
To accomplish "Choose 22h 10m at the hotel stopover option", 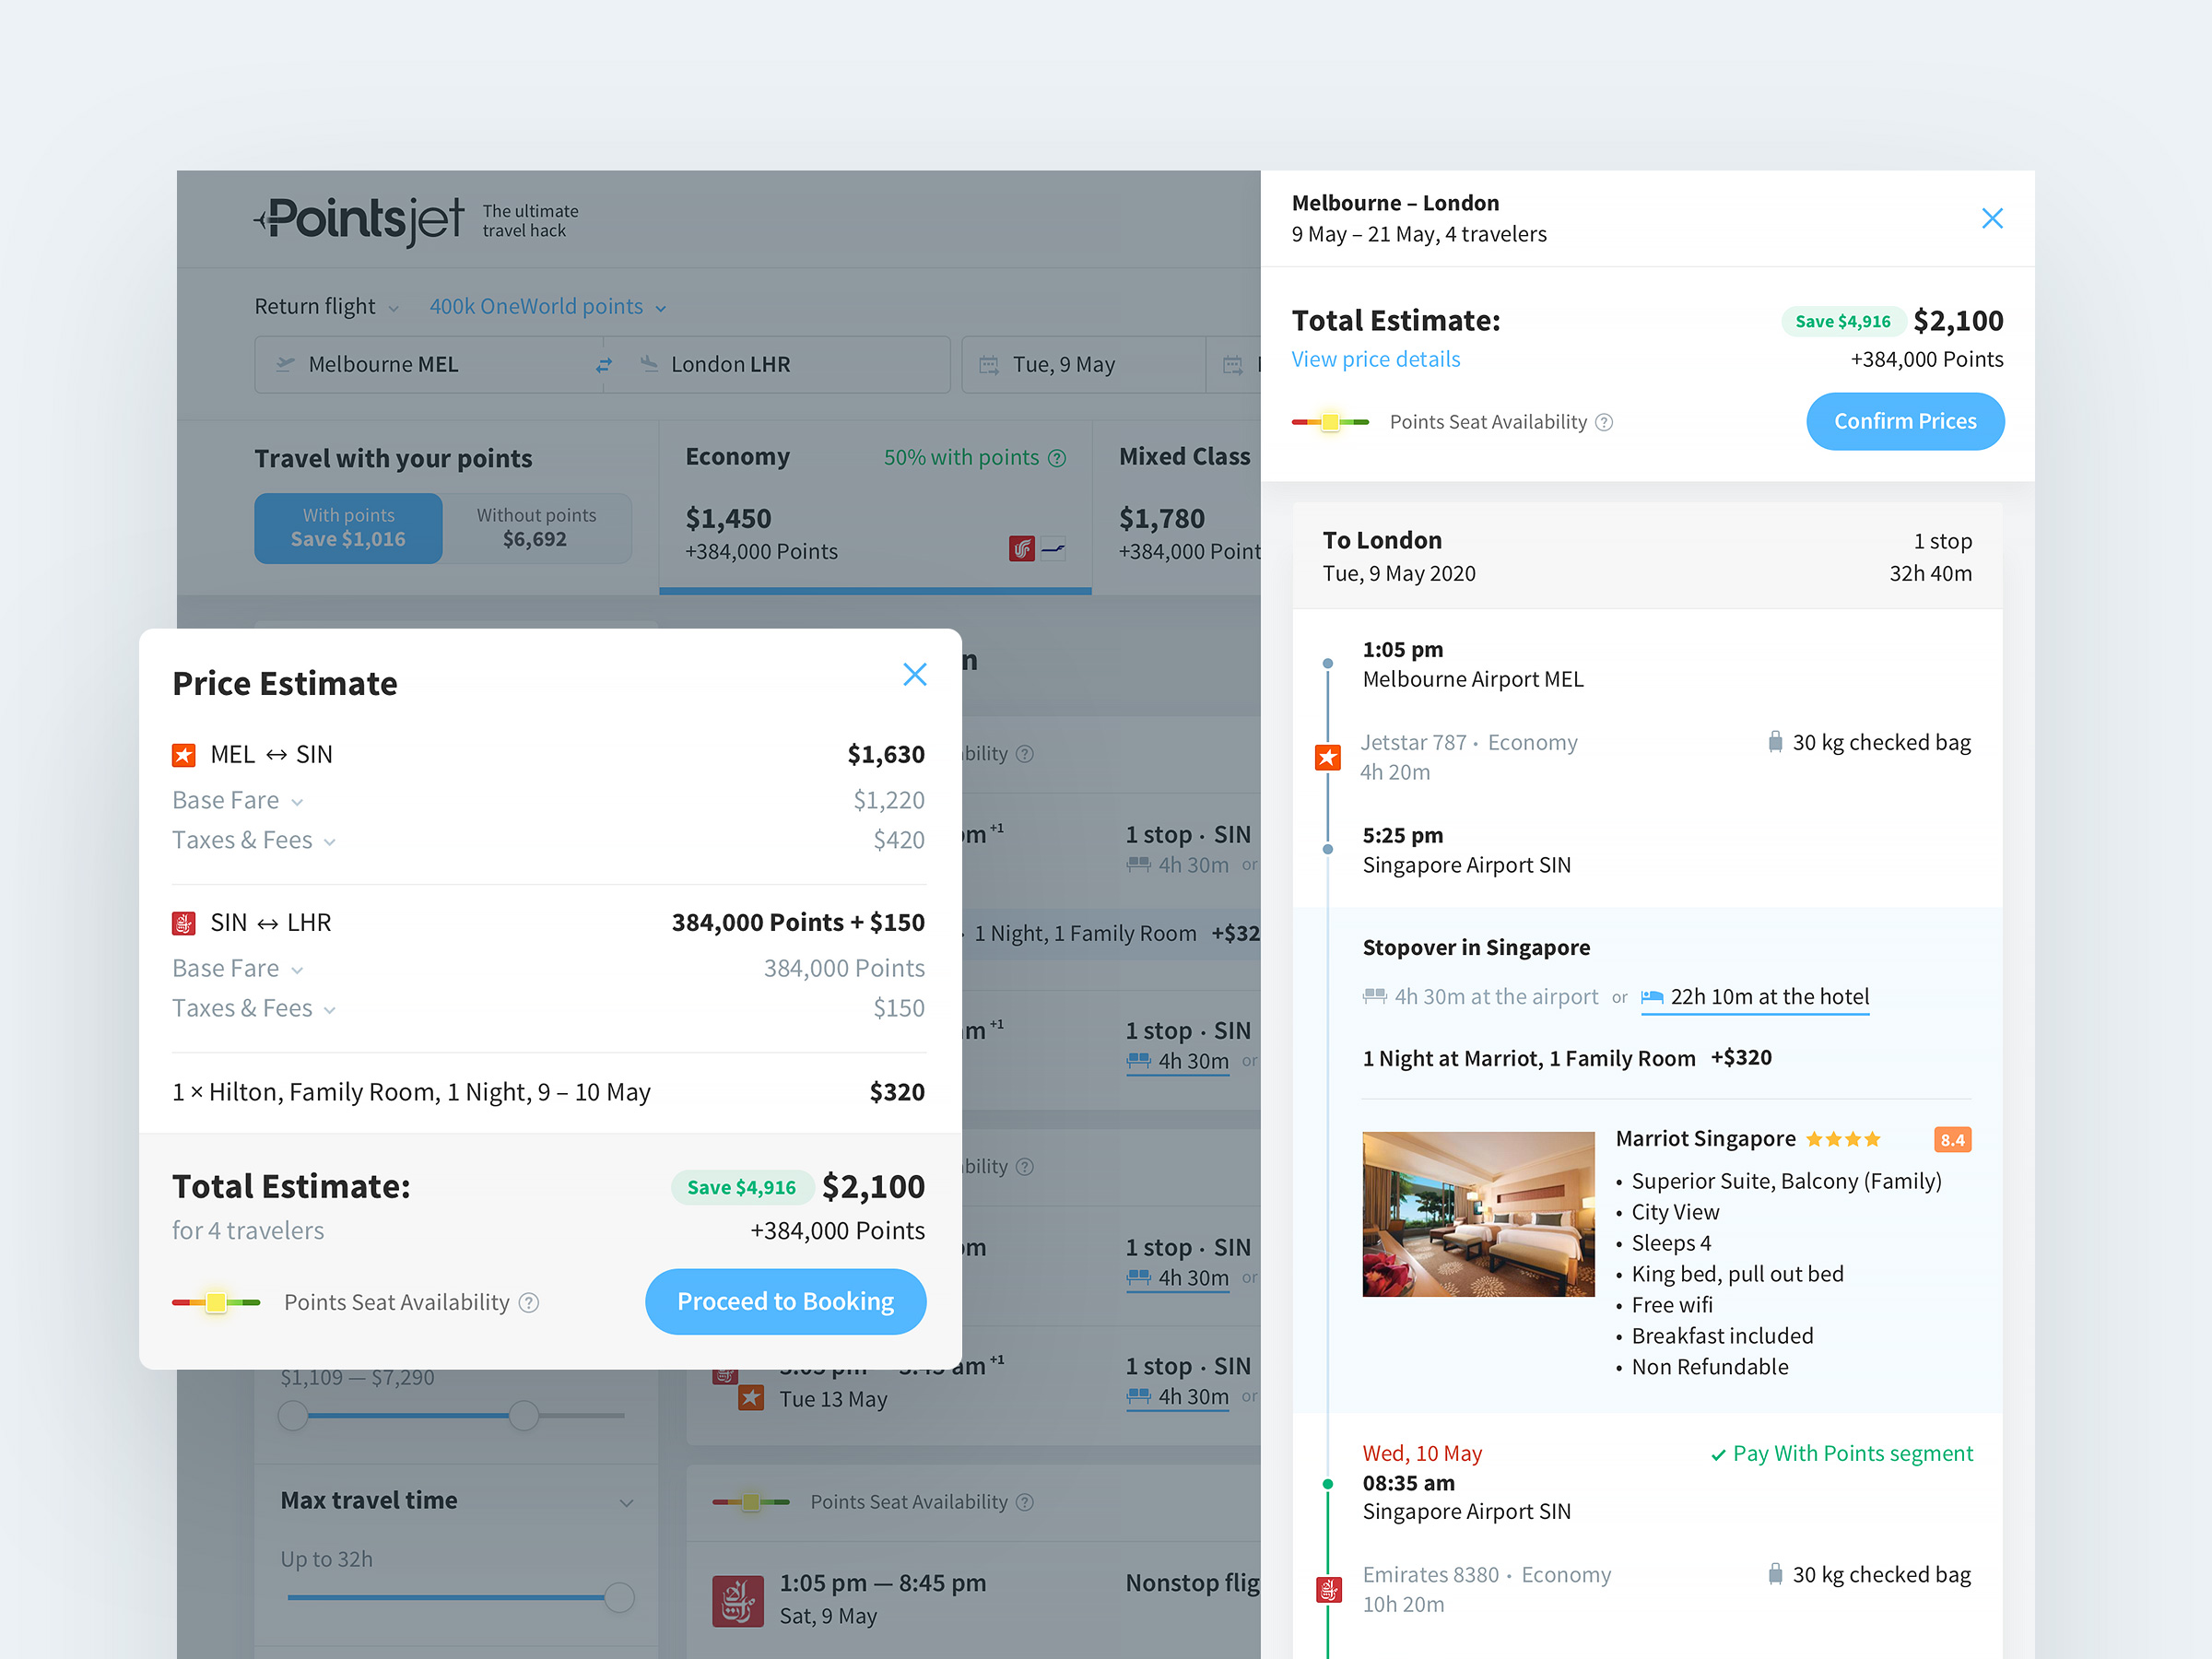I will click(1755, 997).
